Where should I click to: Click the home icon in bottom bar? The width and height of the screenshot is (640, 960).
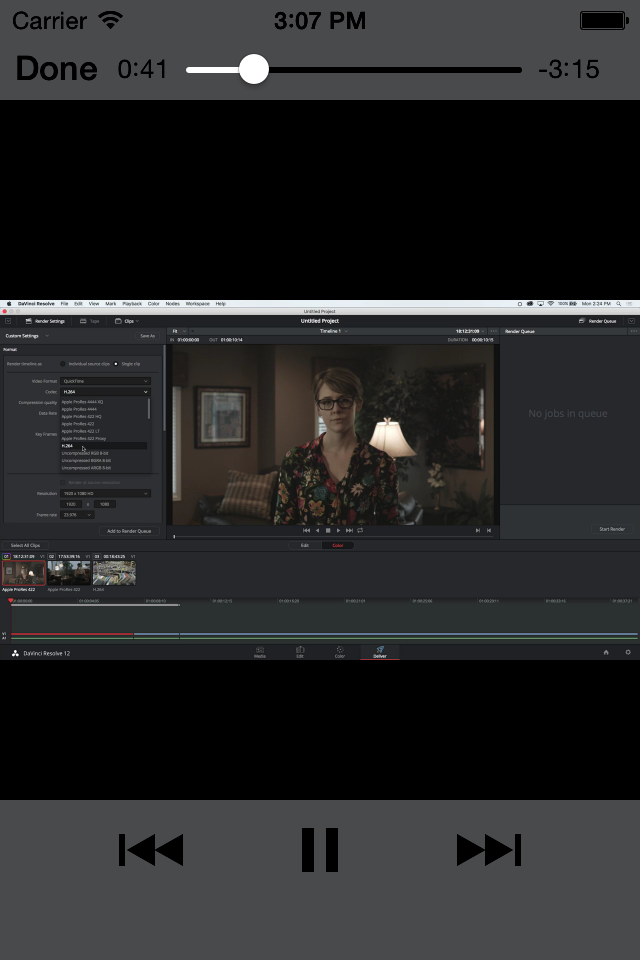(x=605, y=652)
